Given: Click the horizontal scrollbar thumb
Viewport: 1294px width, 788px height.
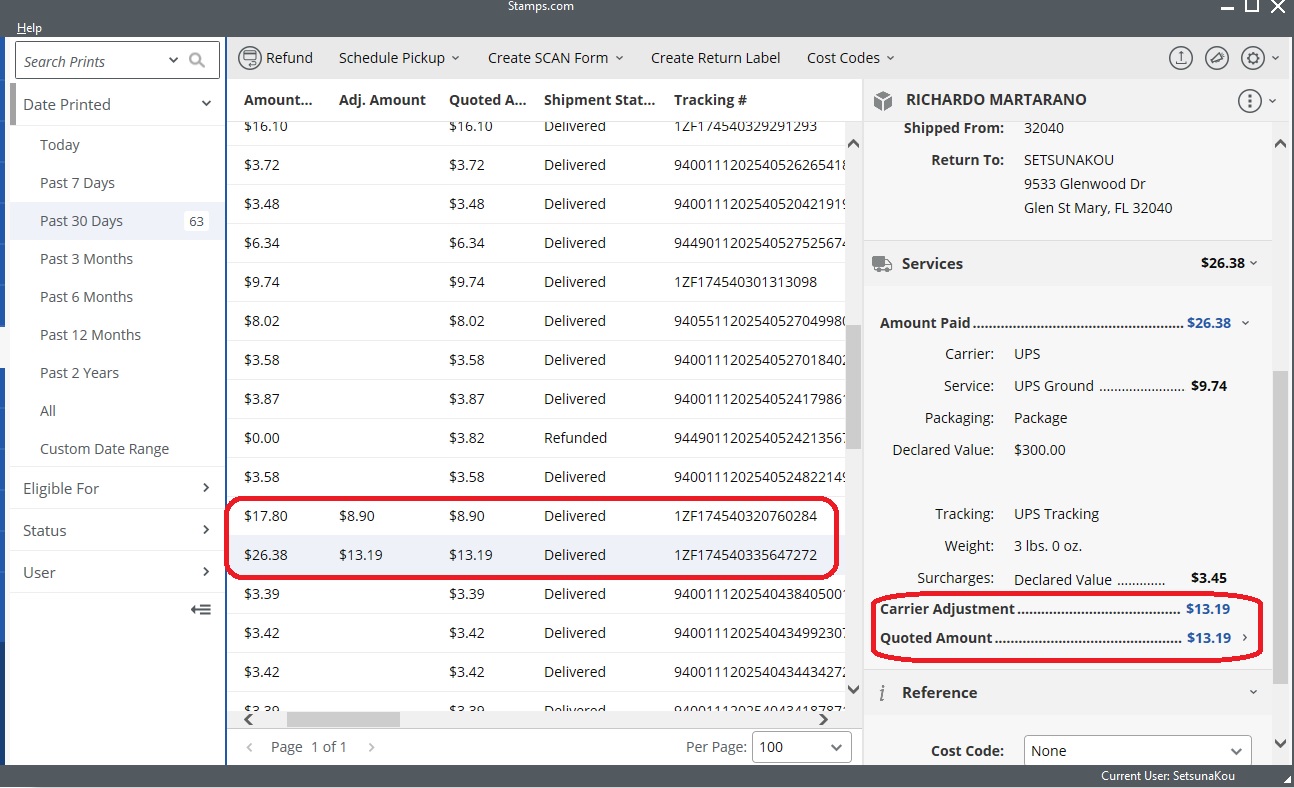Looking at the screenshot, I should pyautogui.click(x=343, y=719).
